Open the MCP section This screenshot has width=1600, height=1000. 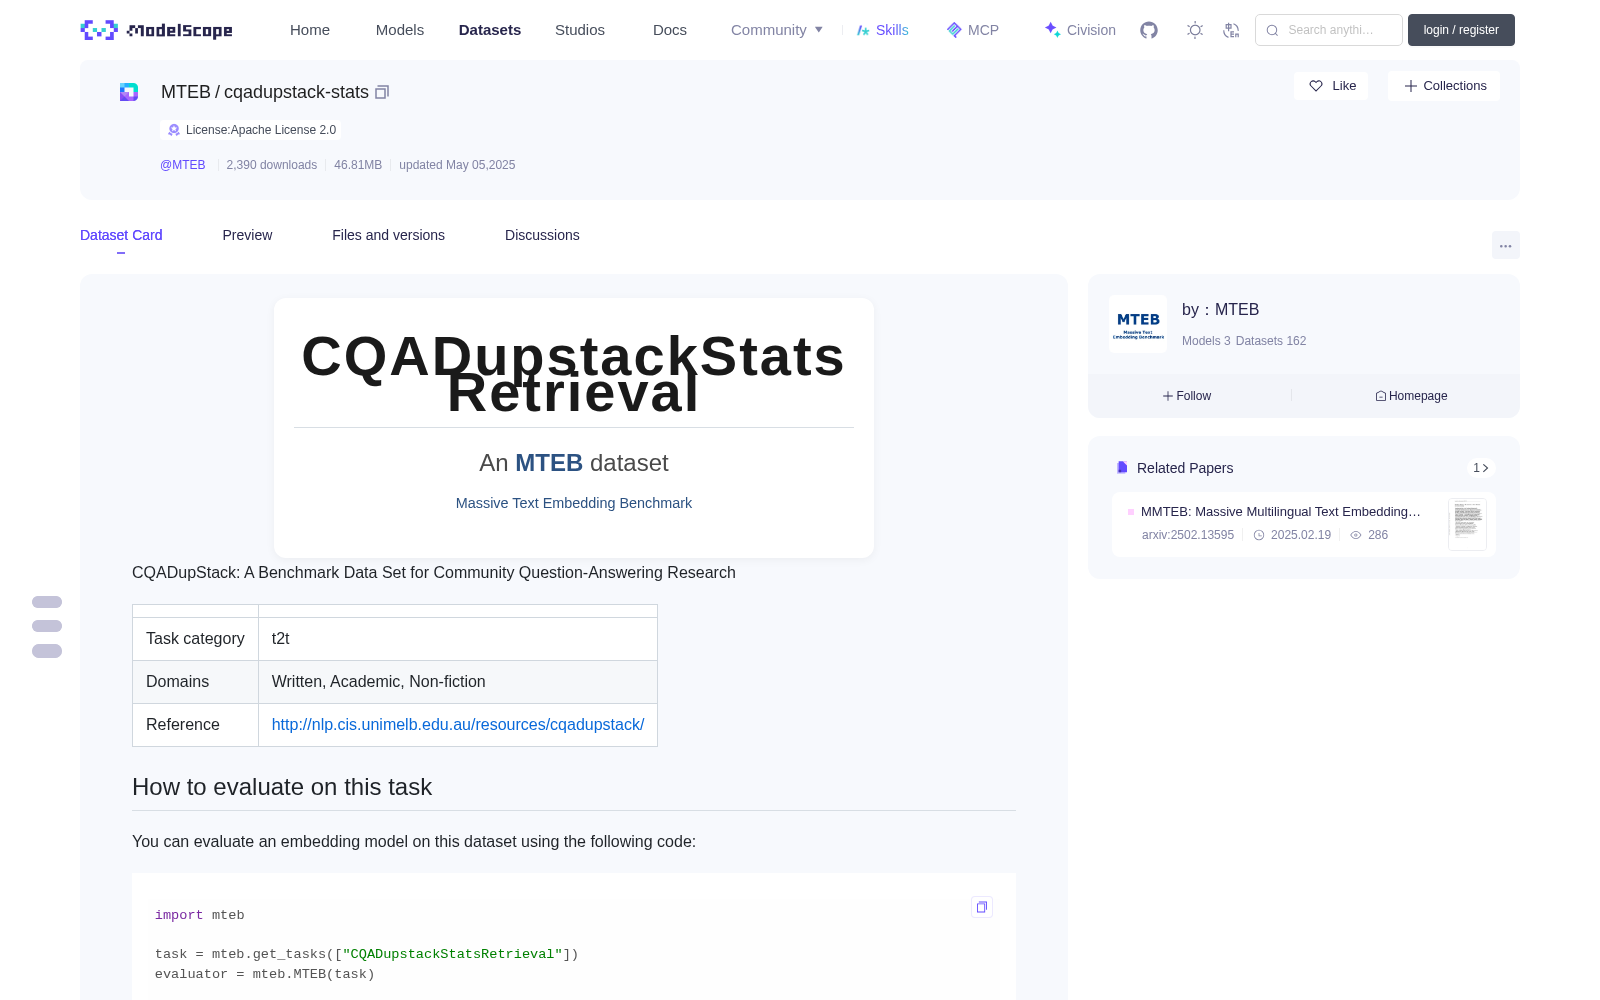(973, 30)
